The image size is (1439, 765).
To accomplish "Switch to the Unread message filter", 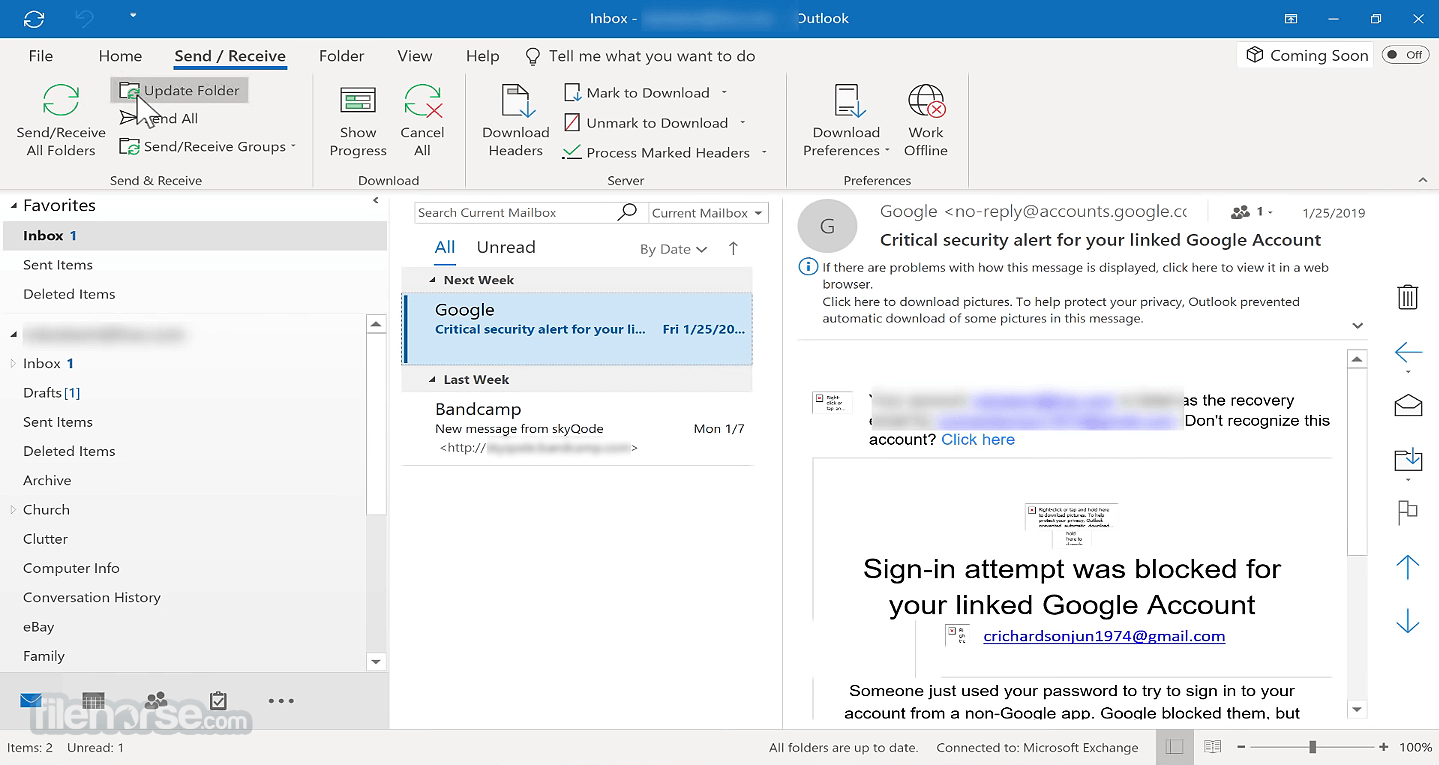I will 506,248.
